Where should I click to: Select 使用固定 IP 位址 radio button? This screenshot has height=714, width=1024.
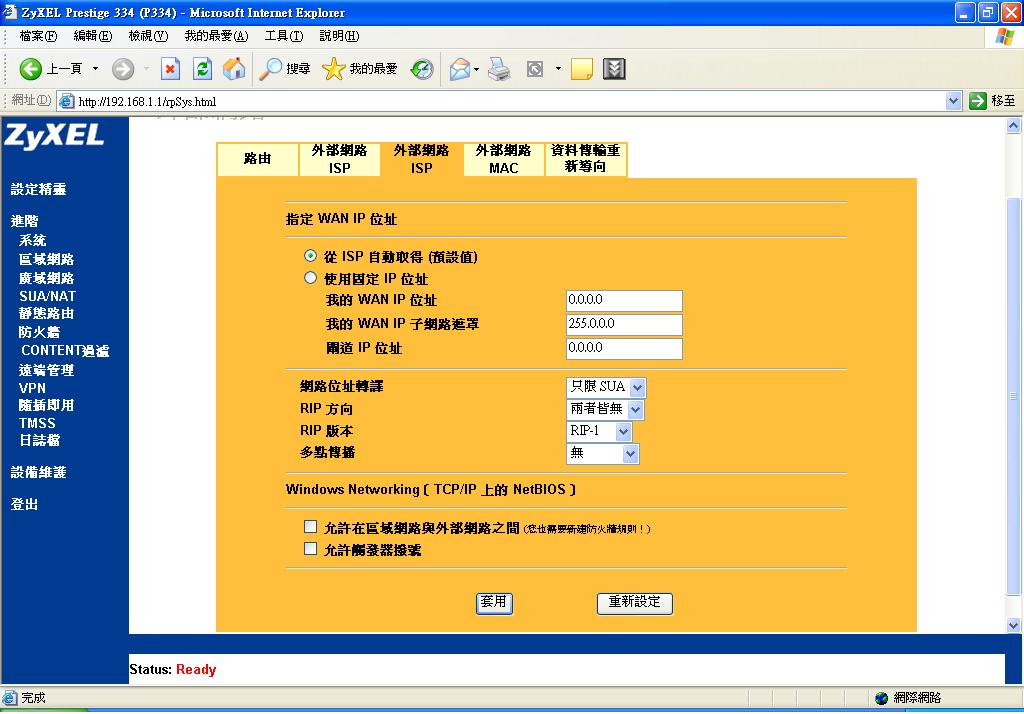pyautogui.click(x=310, y=278)
